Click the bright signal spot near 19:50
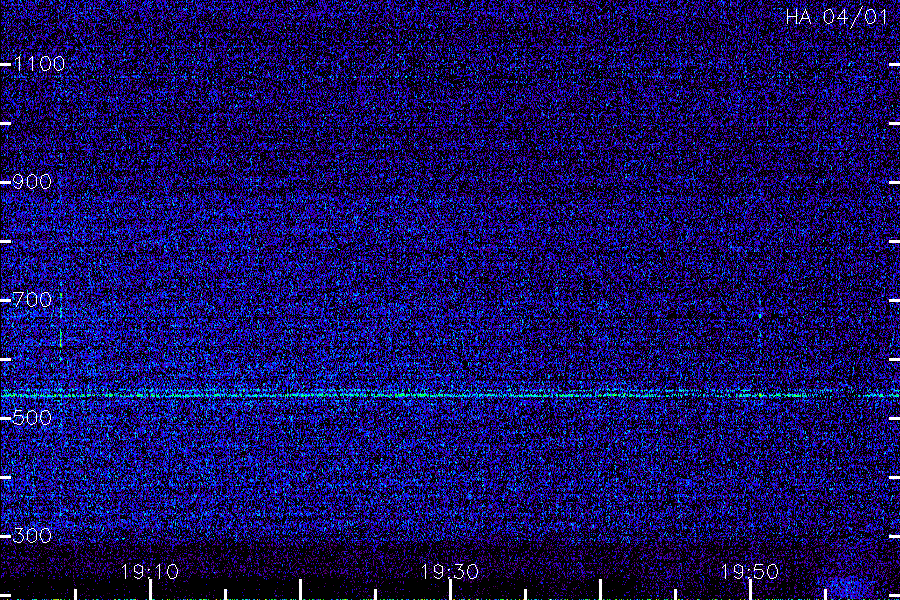Image resolution: width=900 pixels, height=600 pixels. coord(760,315)
